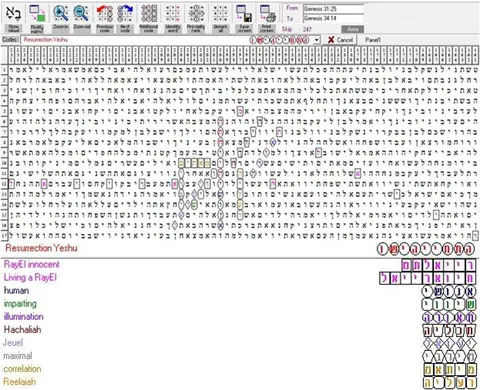Viewport: 480px width, 390px height.
Task: Select the imparting legend entry
Action: pyautogui.click(x=20, y=304)
